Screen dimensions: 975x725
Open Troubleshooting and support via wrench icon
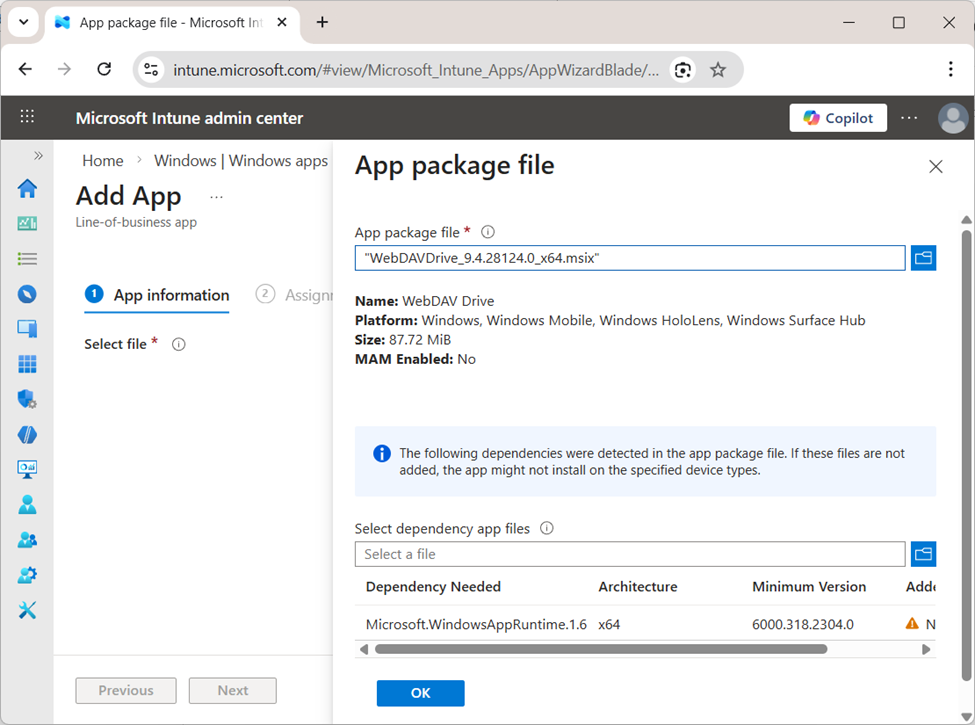(27, 609)
